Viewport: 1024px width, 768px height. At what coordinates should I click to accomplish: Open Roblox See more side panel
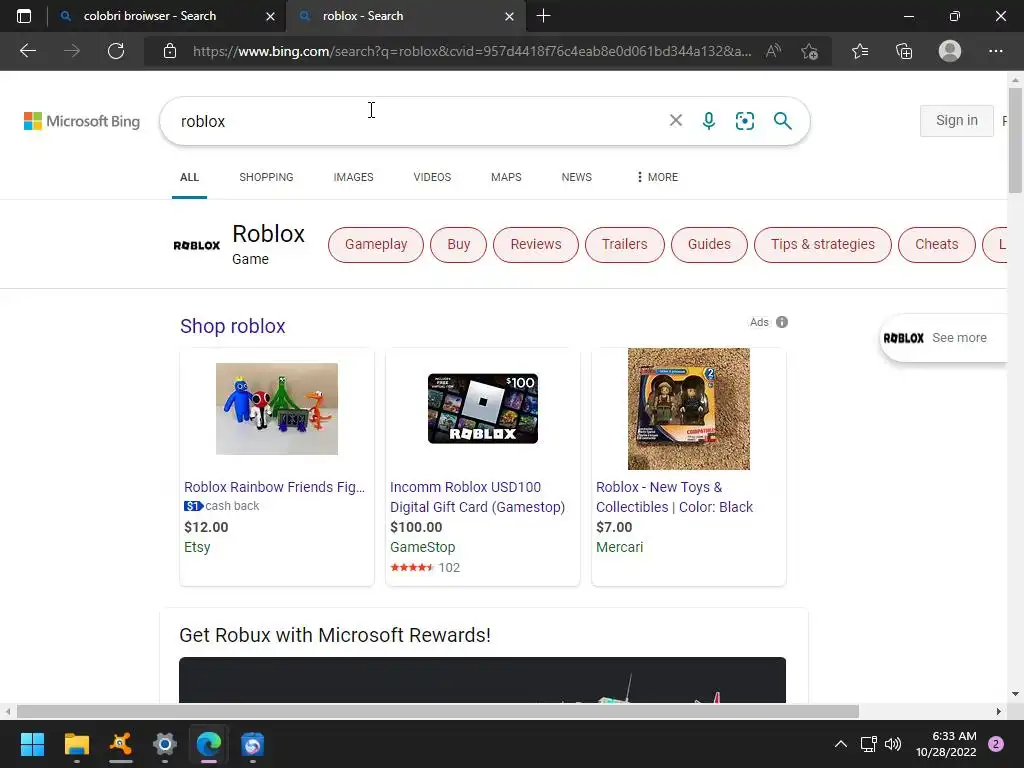(x=943, y=338)
